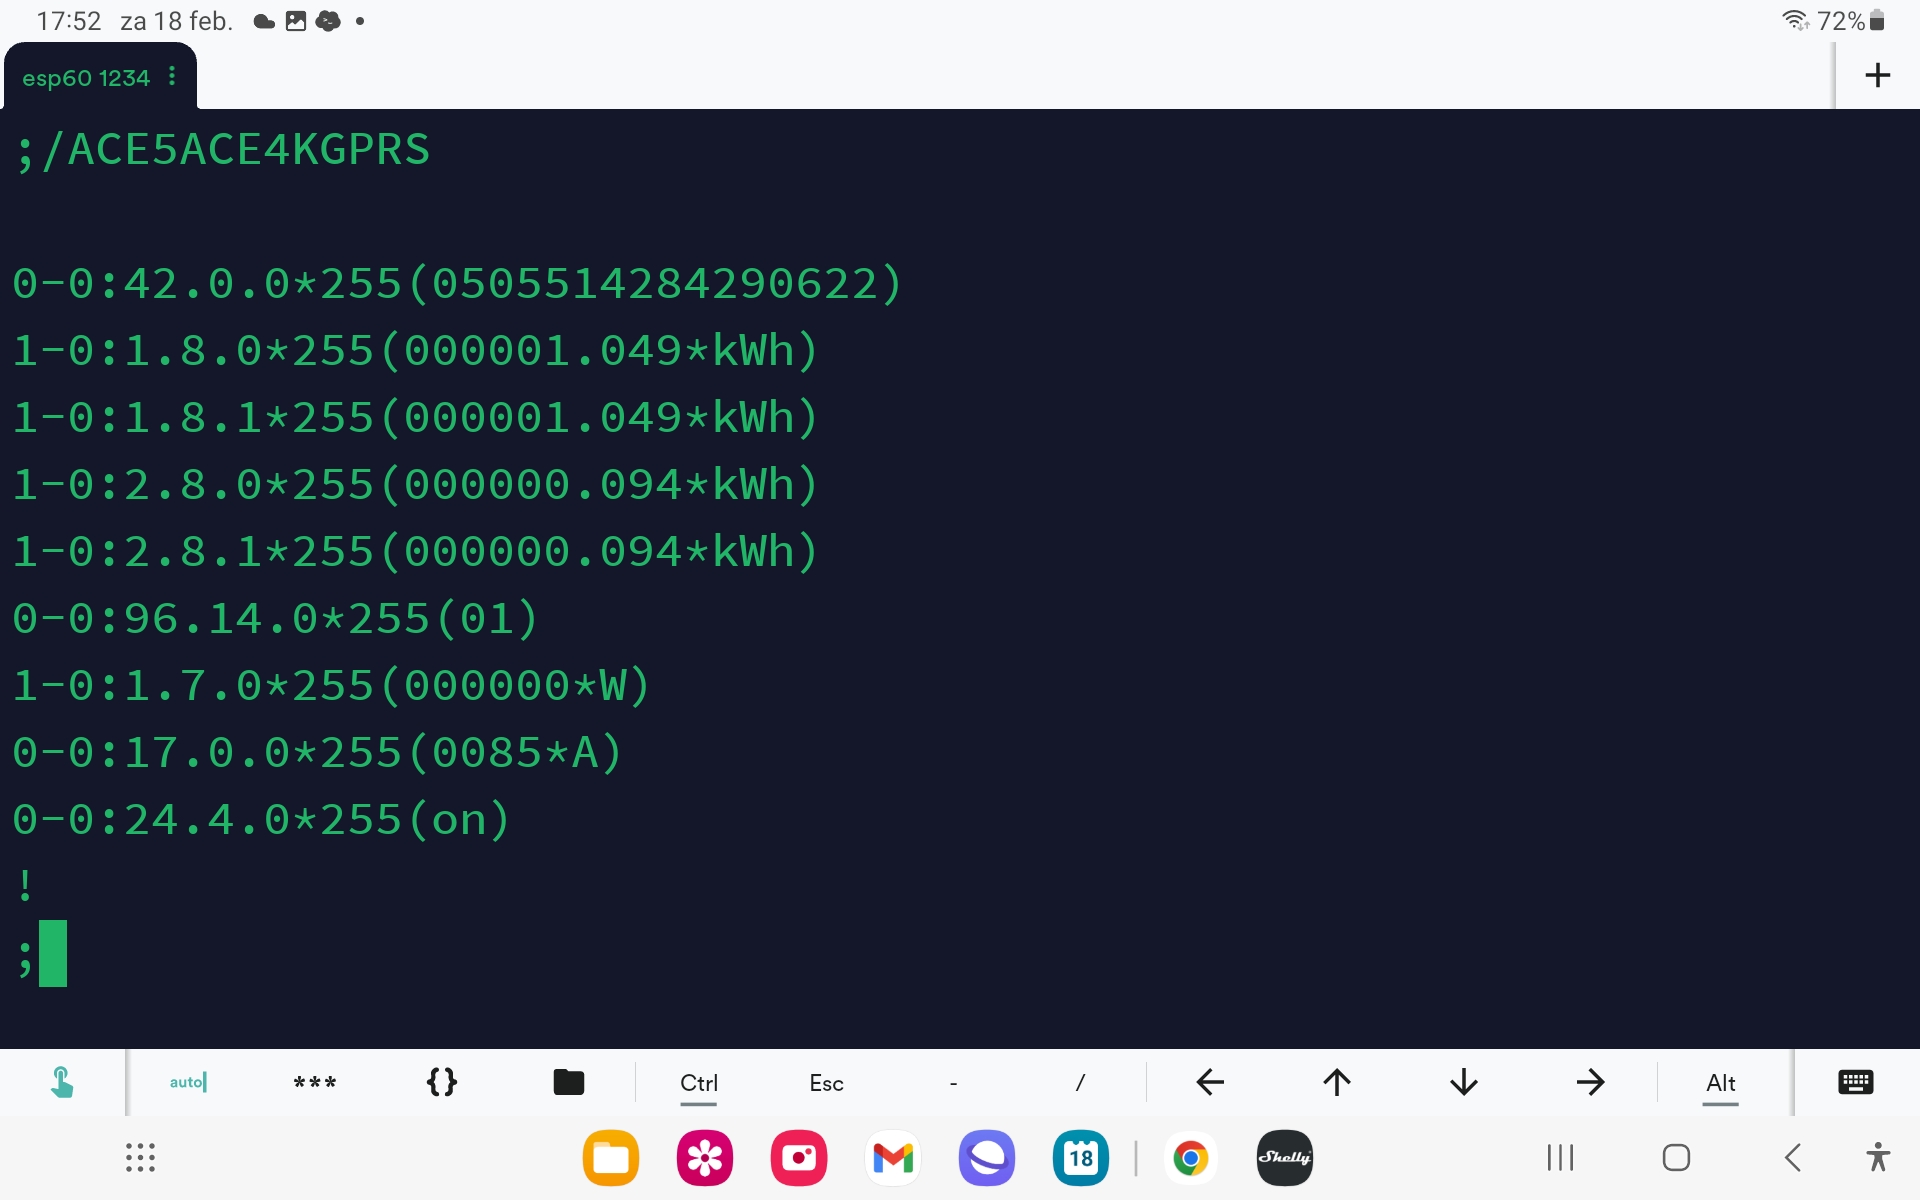The height and width of the screenshot is (1200, 1920).
Task: Open the Calendar app showing 18
Action: 1081,1158
